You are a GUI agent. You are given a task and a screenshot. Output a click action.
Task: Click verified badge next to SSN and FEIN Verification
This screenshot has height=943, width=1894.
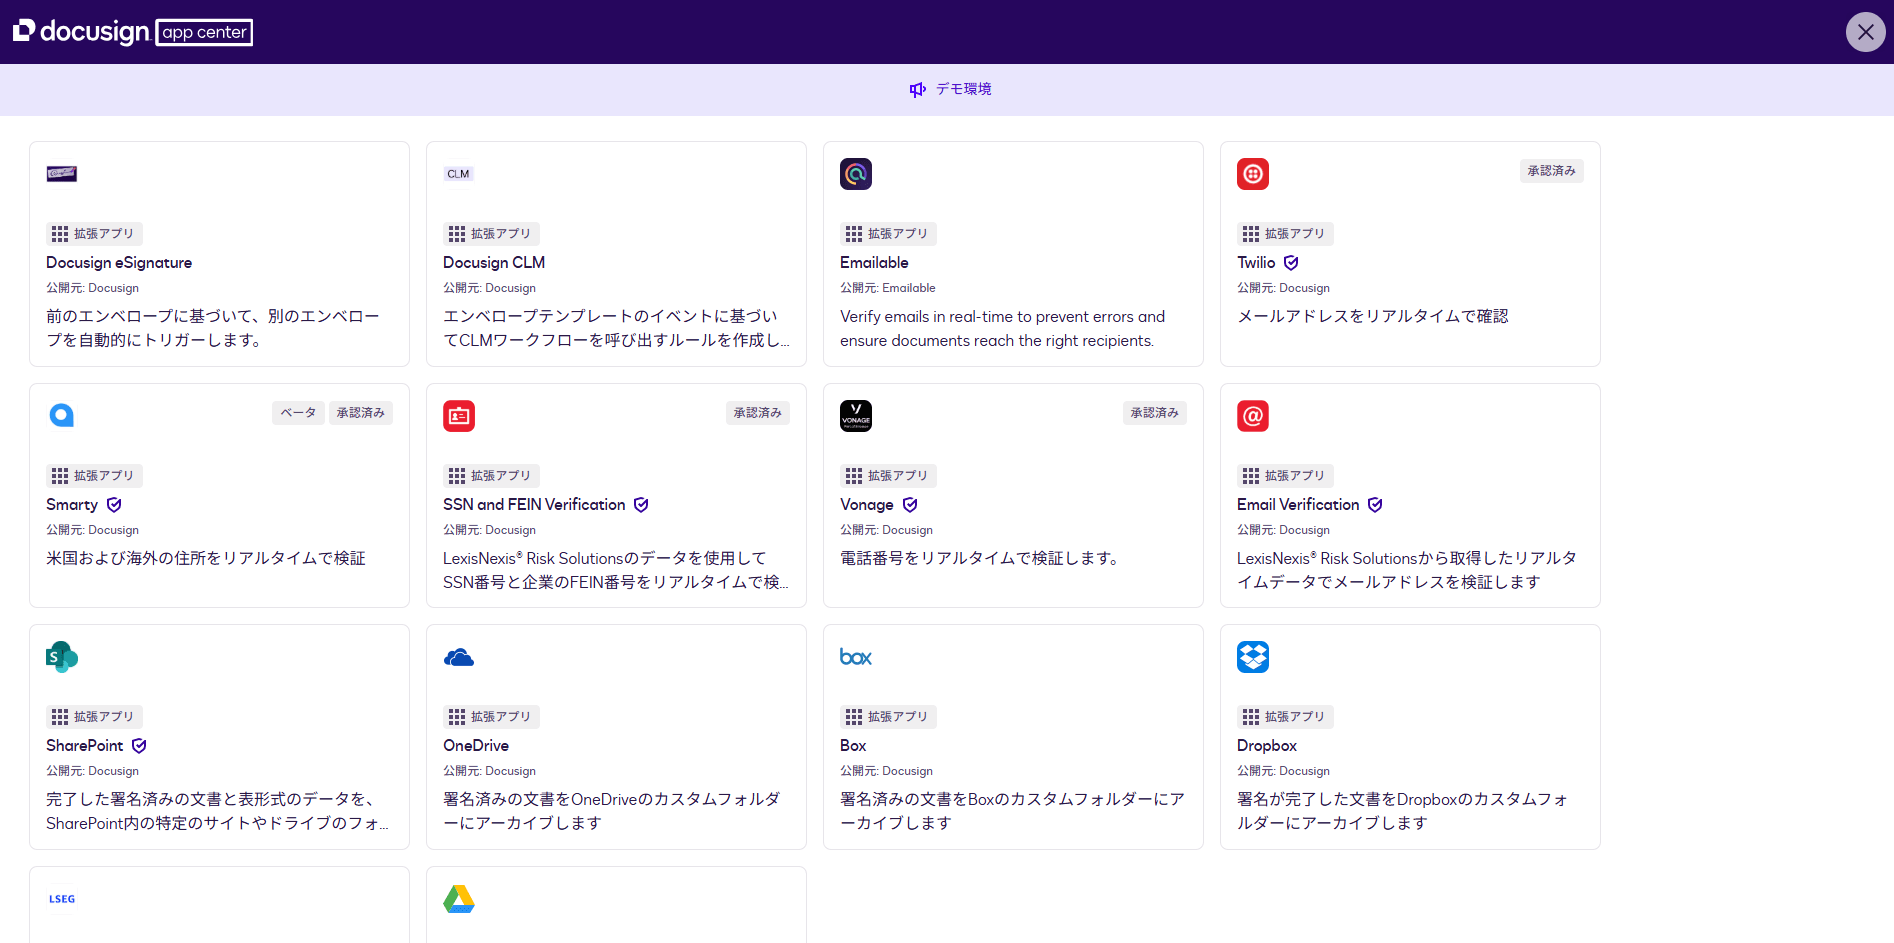[x=641, y=505]
